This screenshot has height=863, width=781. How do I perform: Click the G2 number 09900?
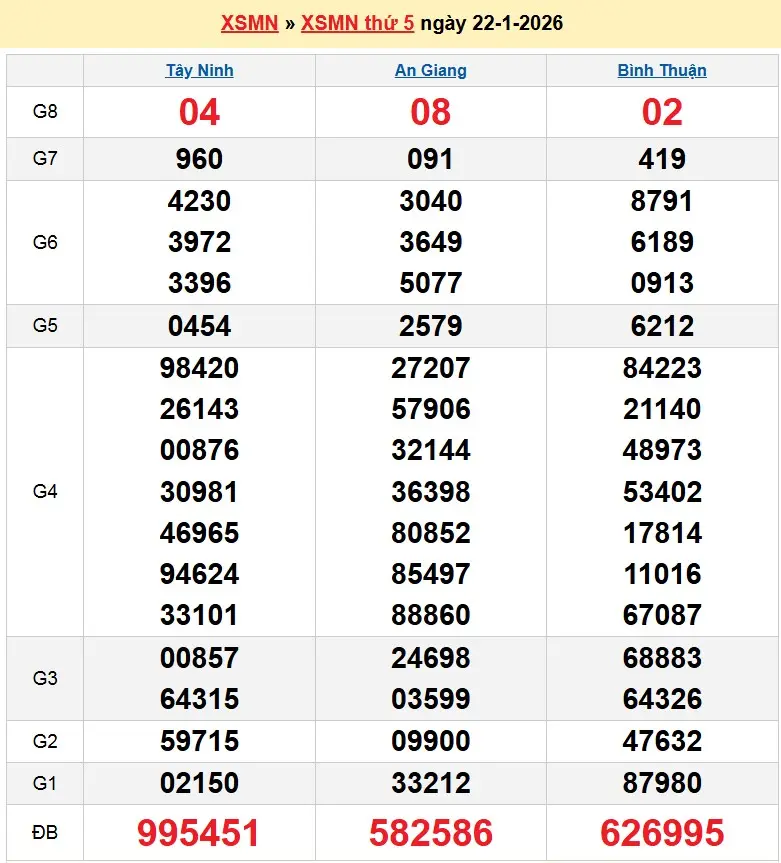pyautogui.click(x=430, y=741)
